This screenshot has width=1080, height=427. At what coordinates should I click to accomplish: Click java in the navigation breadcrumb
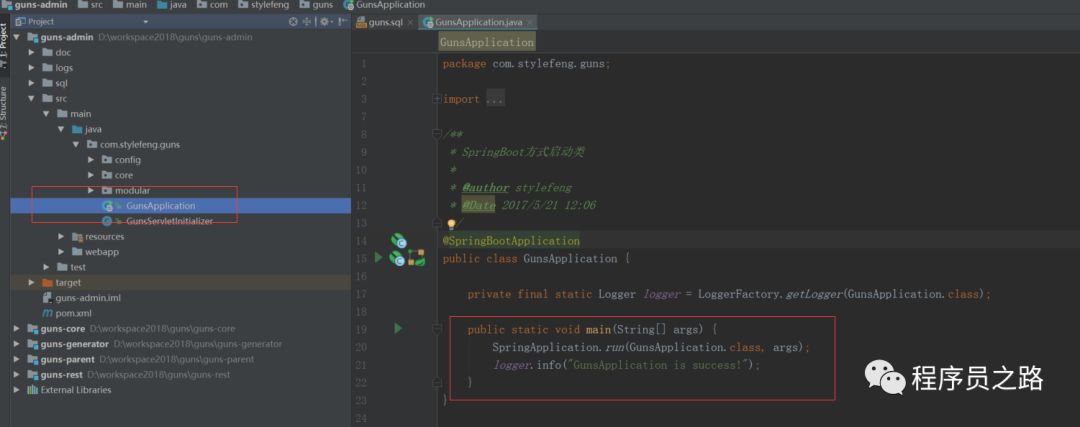pyautogui.click(x=178, y=5)
